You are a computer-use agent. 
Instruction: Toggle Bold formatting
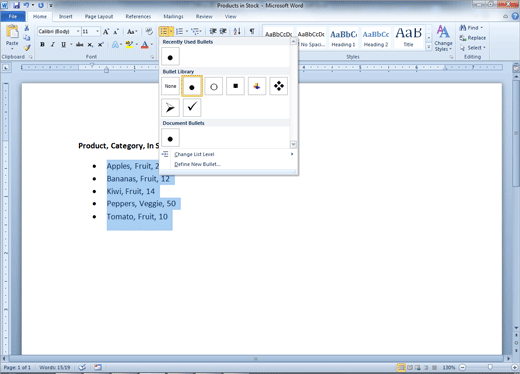pos(42,45)
